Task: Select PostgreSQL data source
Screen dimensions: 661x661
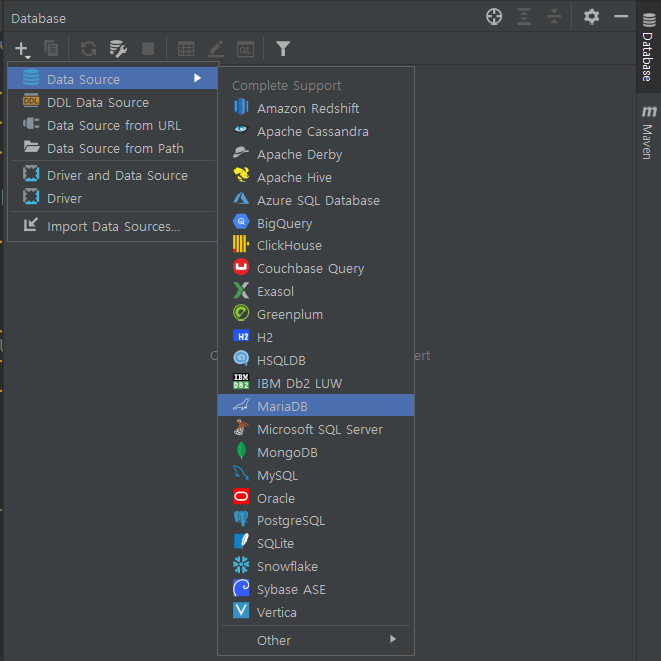Action: coord(316,520)
